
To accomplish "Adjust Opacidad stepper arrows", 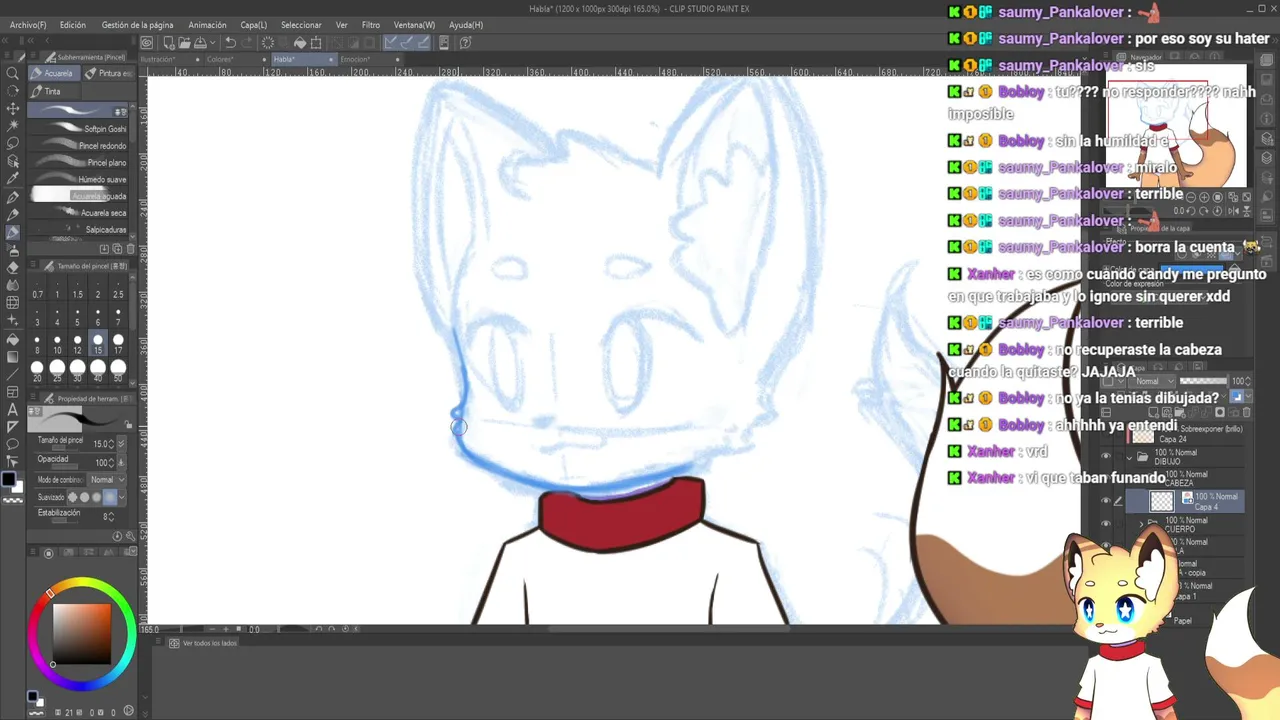I will click(112, 463).
